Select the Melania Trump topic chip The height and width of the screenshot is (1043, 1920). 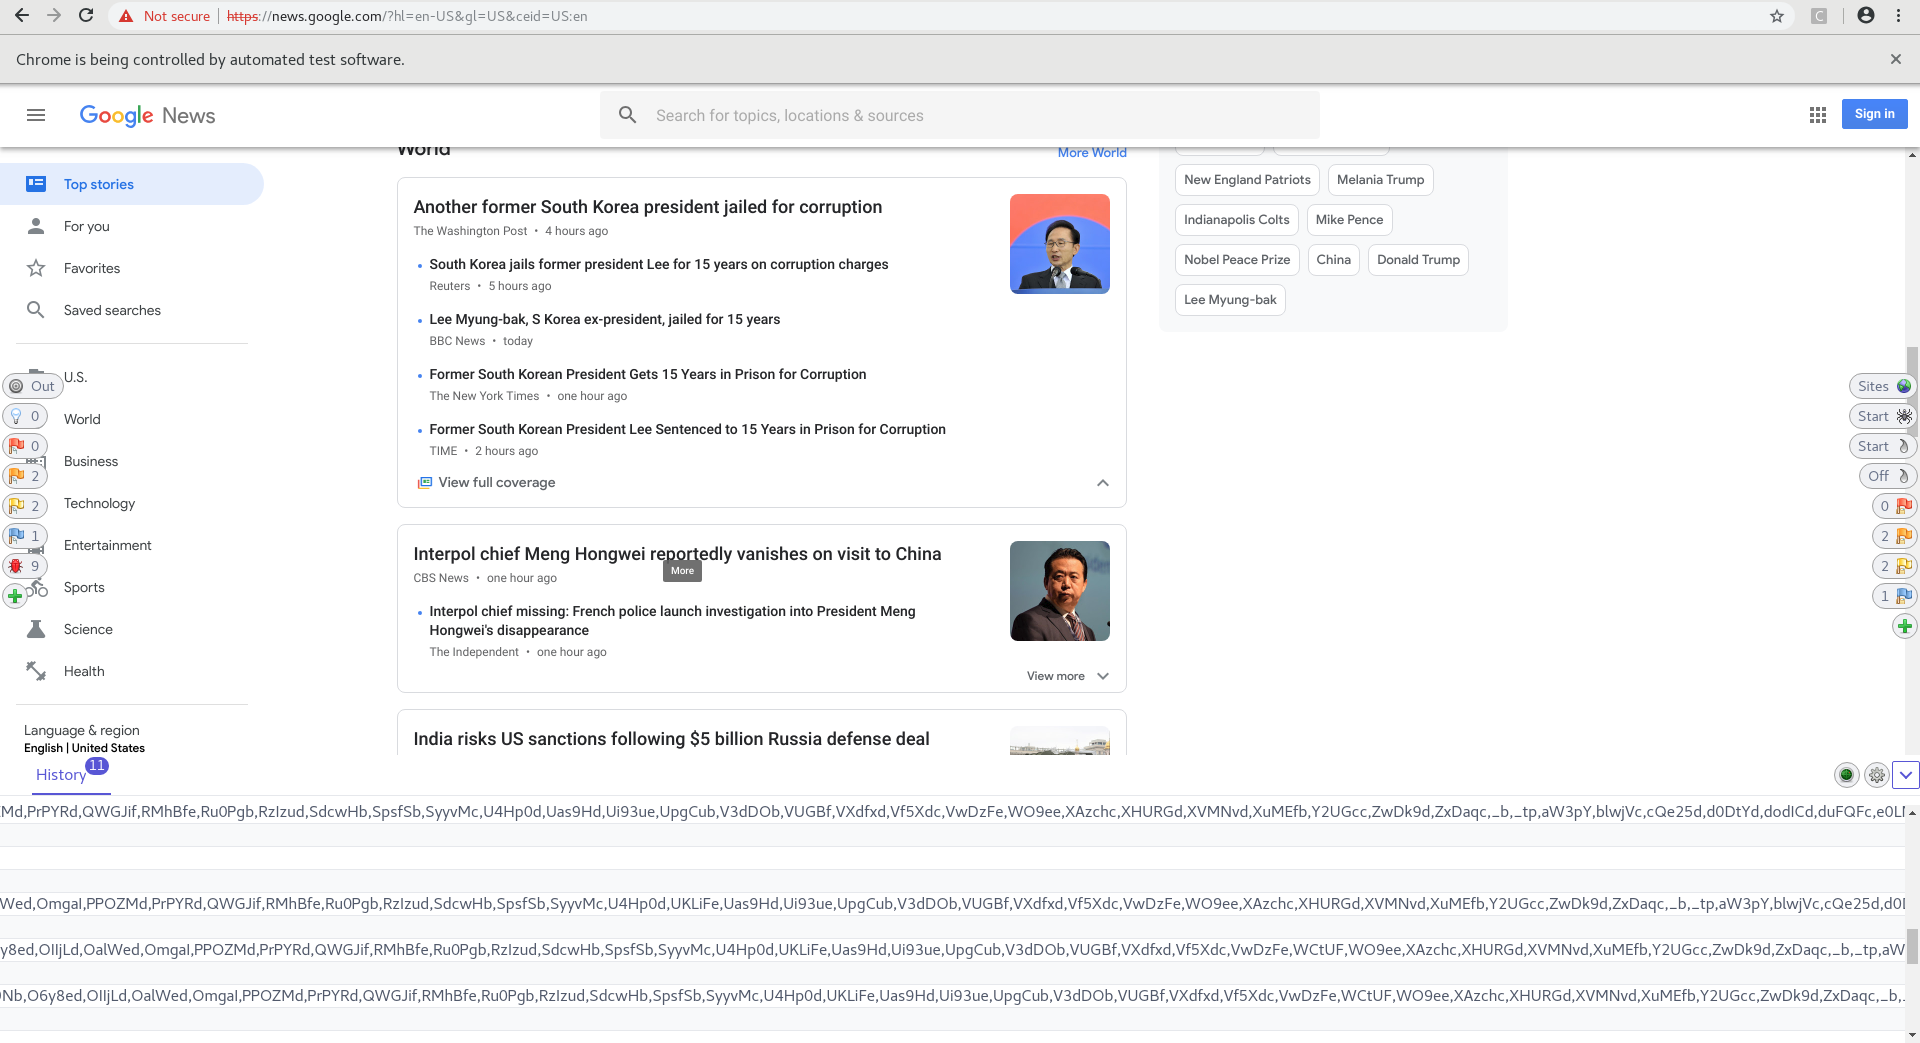click(1380, 180)
